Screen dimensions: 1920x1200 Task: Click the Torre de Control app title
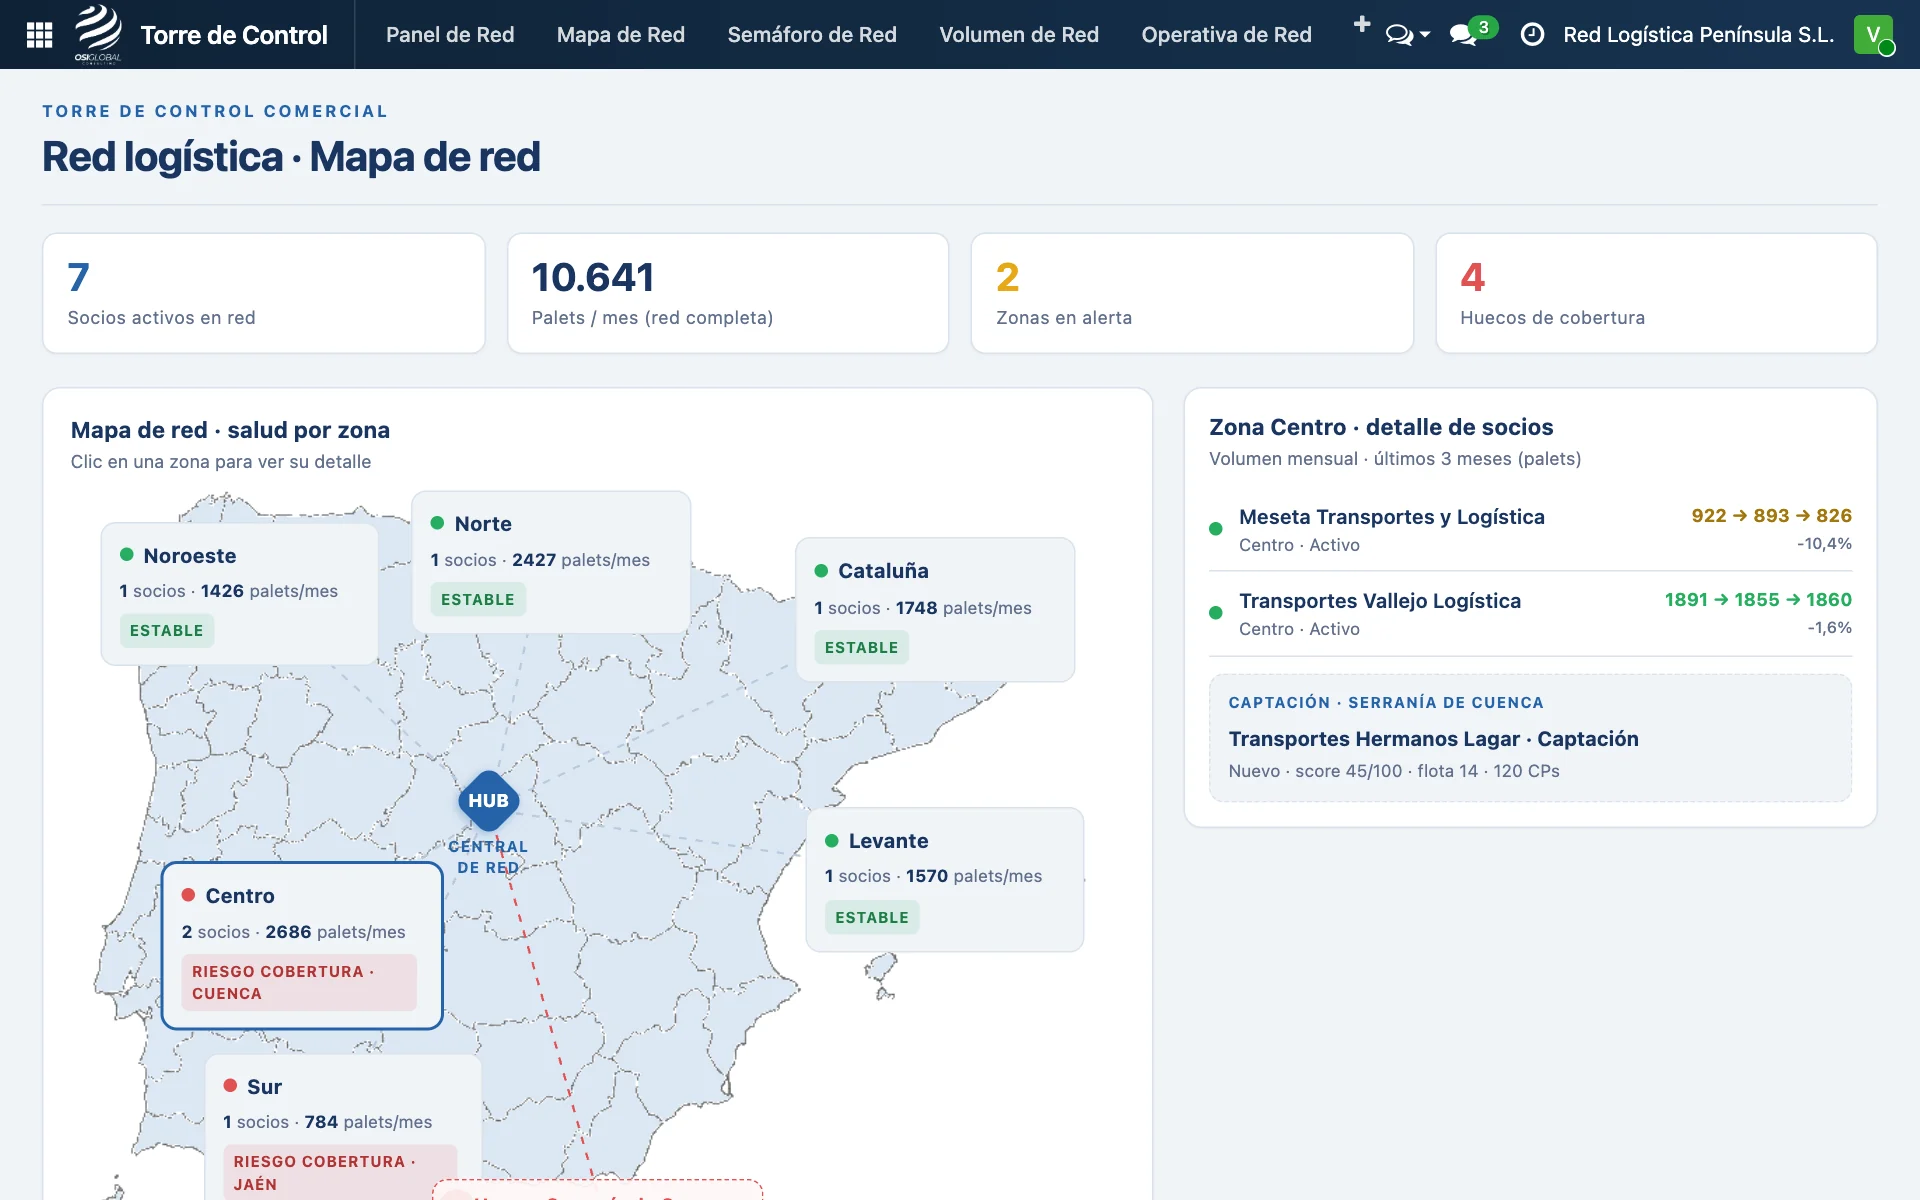234,35
